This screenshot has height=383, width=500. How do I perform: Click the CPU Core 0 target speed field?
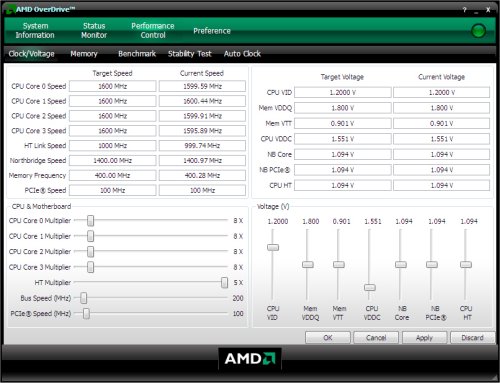coord(112,86)
